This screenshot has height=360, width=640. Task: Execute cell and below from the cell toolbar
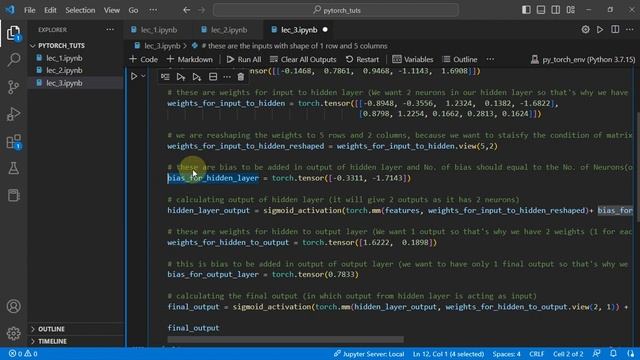coord(197,77)
